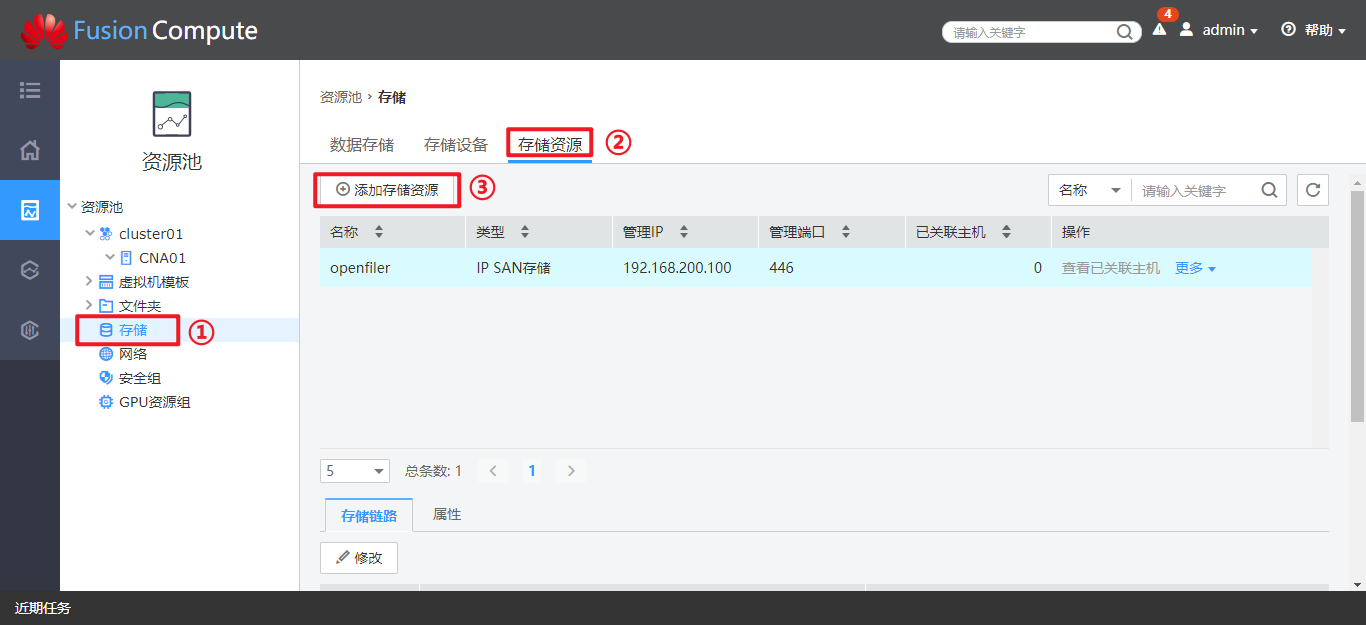The image size is (1366, 625).
Task: Open the 近期任务 bar
Action: 43,608
